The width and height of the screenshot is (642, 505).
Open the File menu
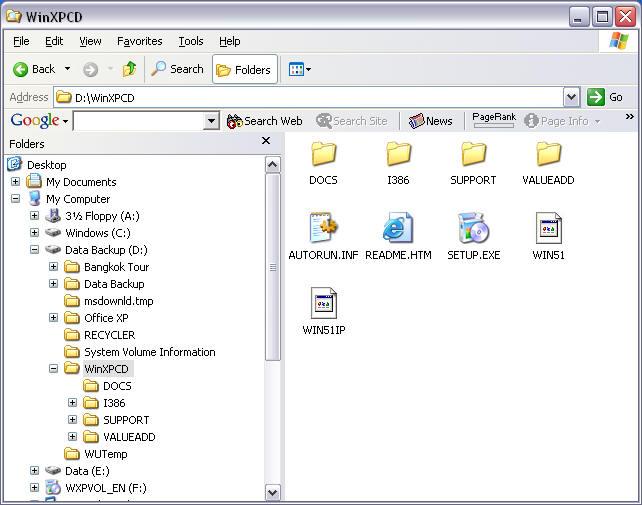(21, 41)
